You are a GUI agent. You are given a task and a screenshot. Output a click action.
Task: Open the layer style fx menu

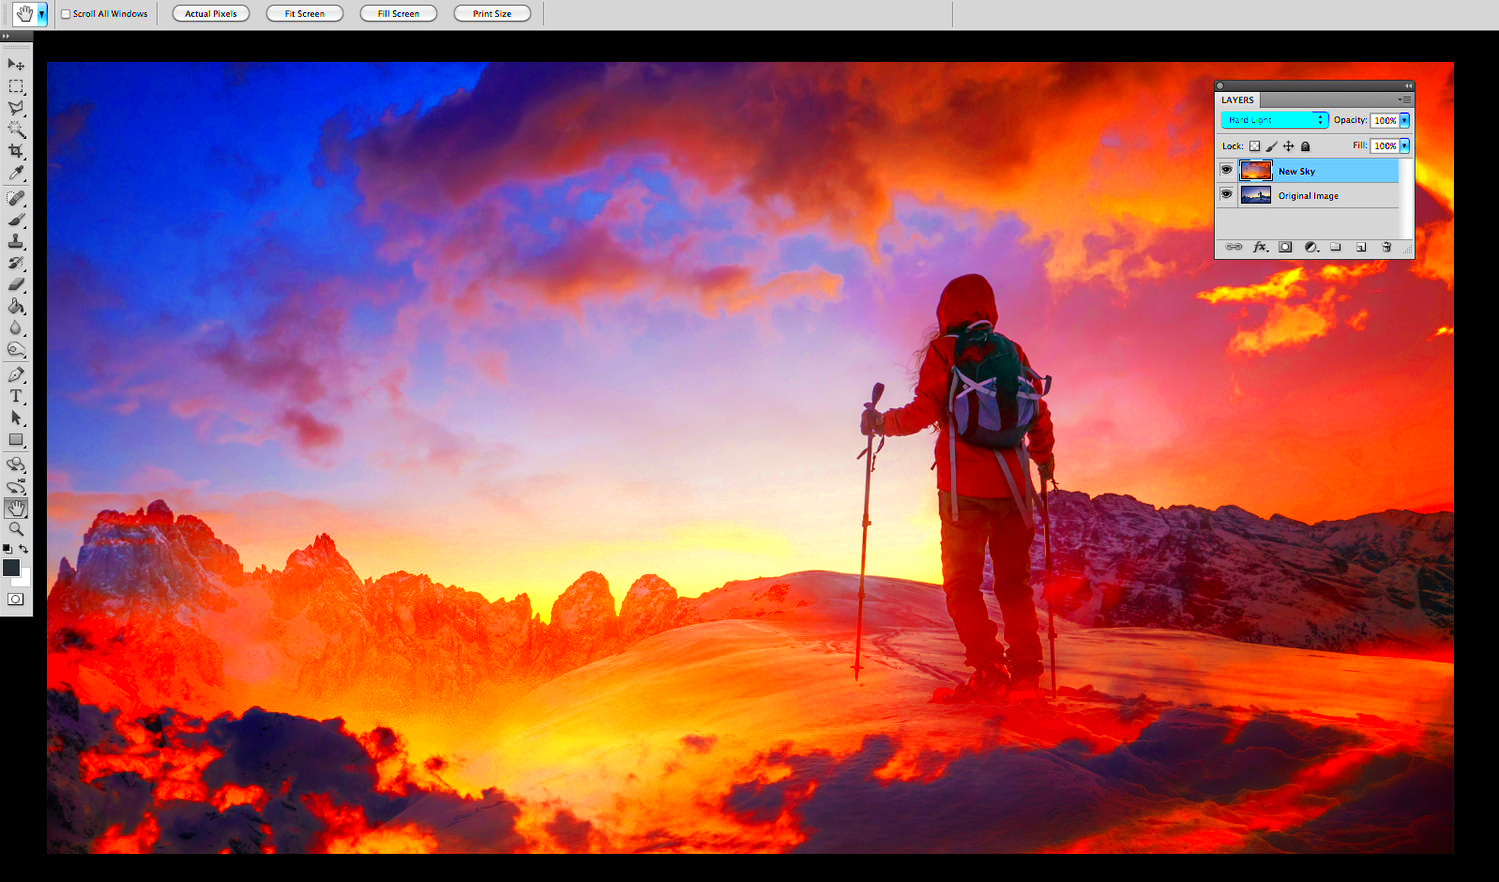coord(1260,247)
